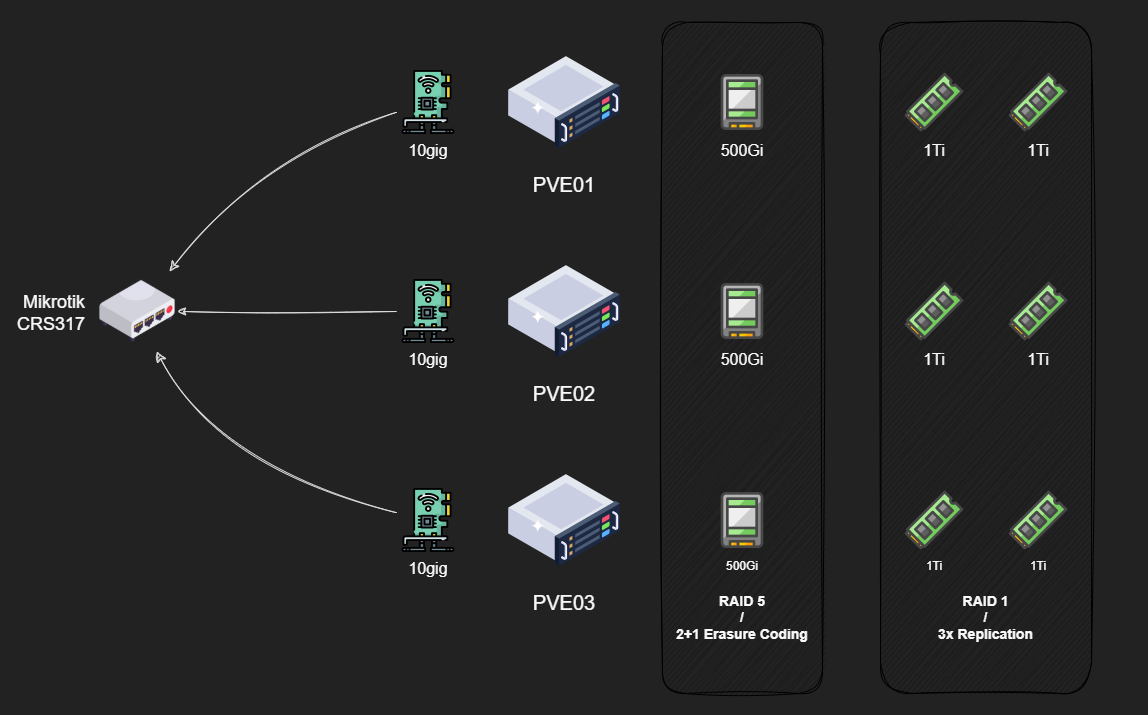1148x715 pixels.
Task: Click the "Mikrotik CRS317" text label
Action: [x=51, y=312]
